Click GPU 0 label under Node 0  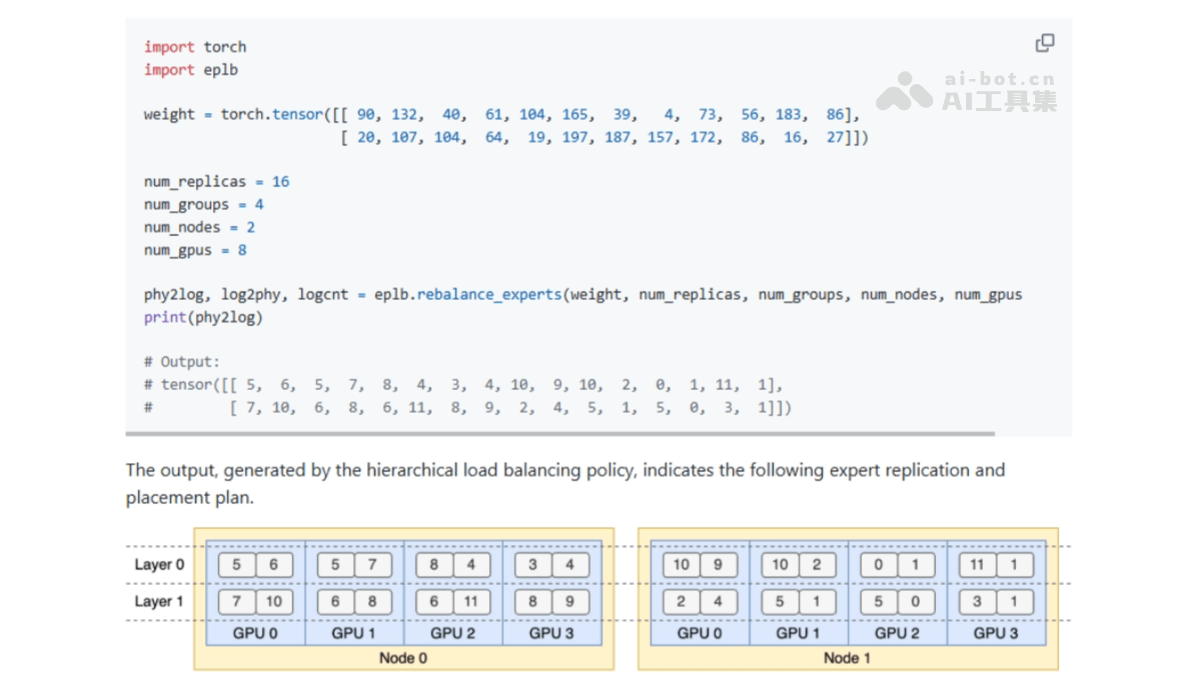[255, 632]
